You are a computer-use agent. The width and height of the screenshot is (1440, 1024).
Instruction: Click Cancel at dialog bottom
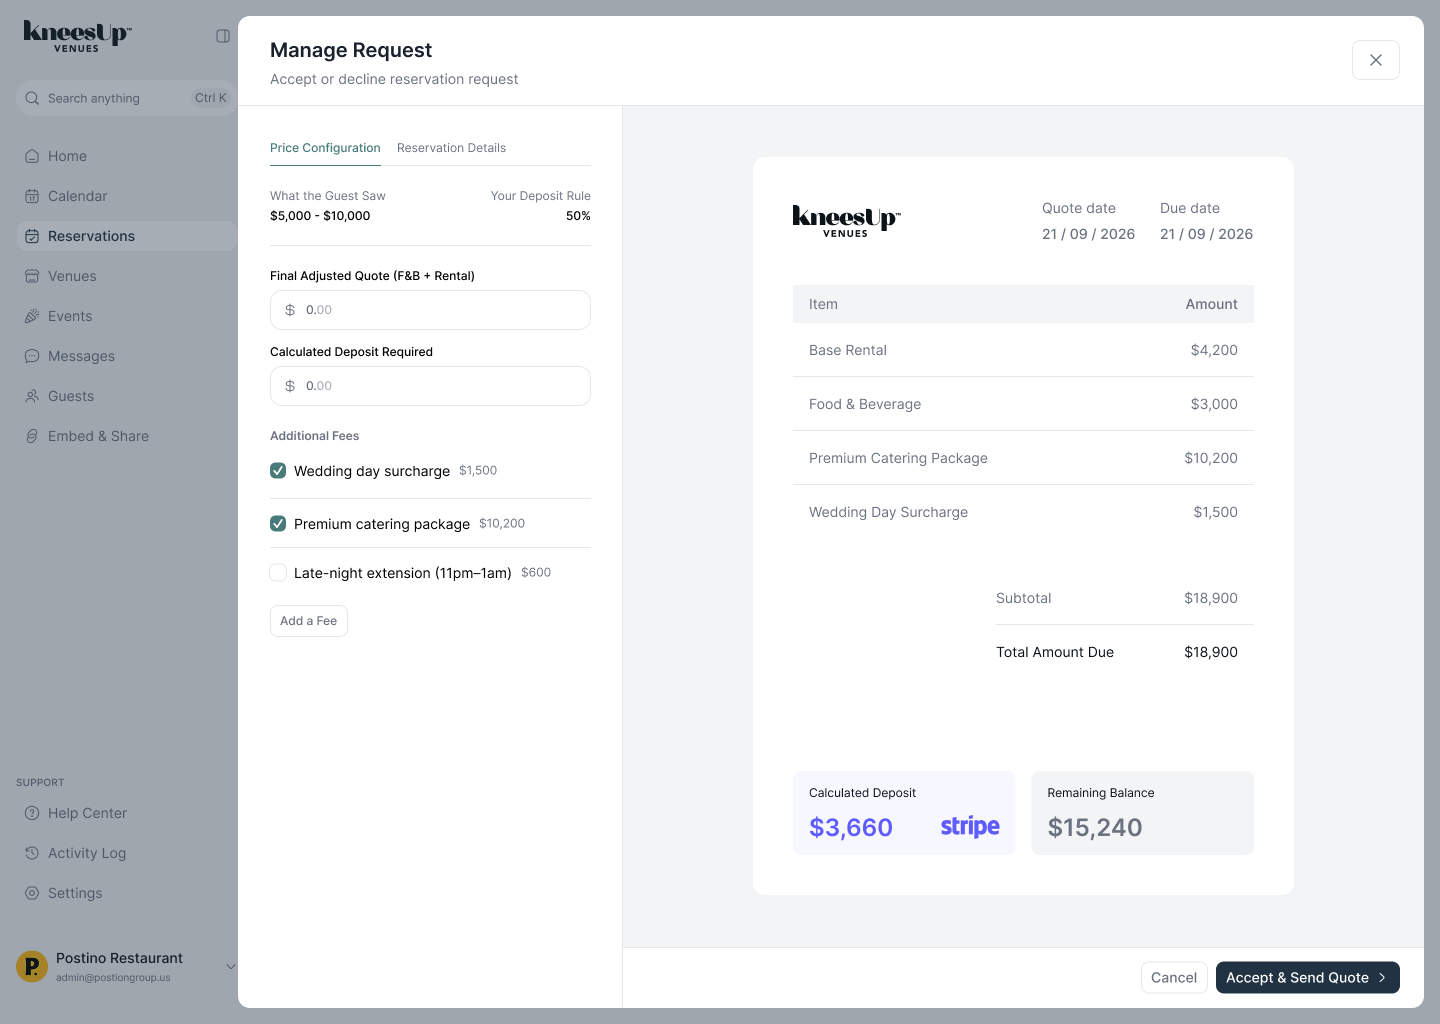click(1174, 977)
